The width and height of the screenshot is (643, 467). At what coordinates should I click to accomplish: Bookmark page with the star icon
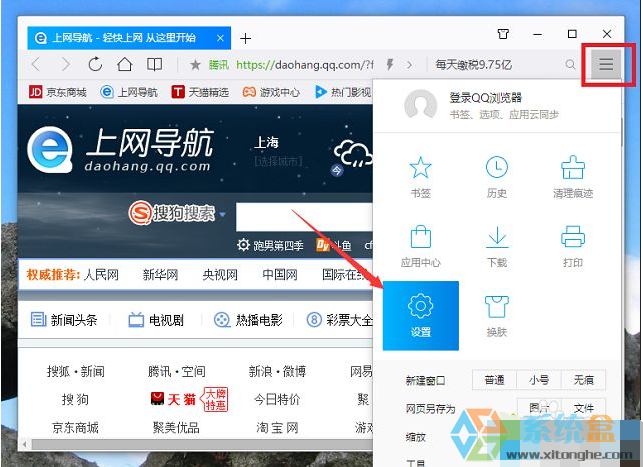(196, 65)
